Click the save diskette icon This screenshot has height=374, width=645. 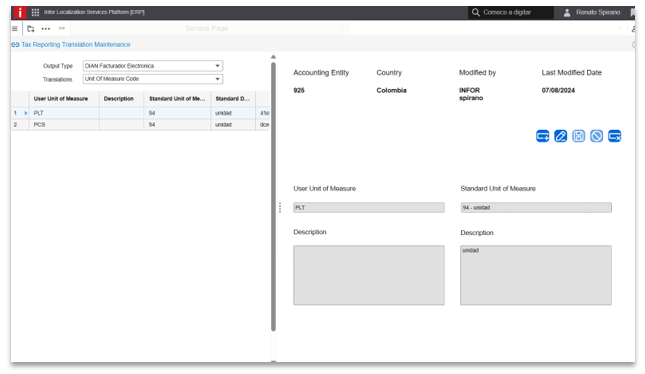(x=578, y=136)
